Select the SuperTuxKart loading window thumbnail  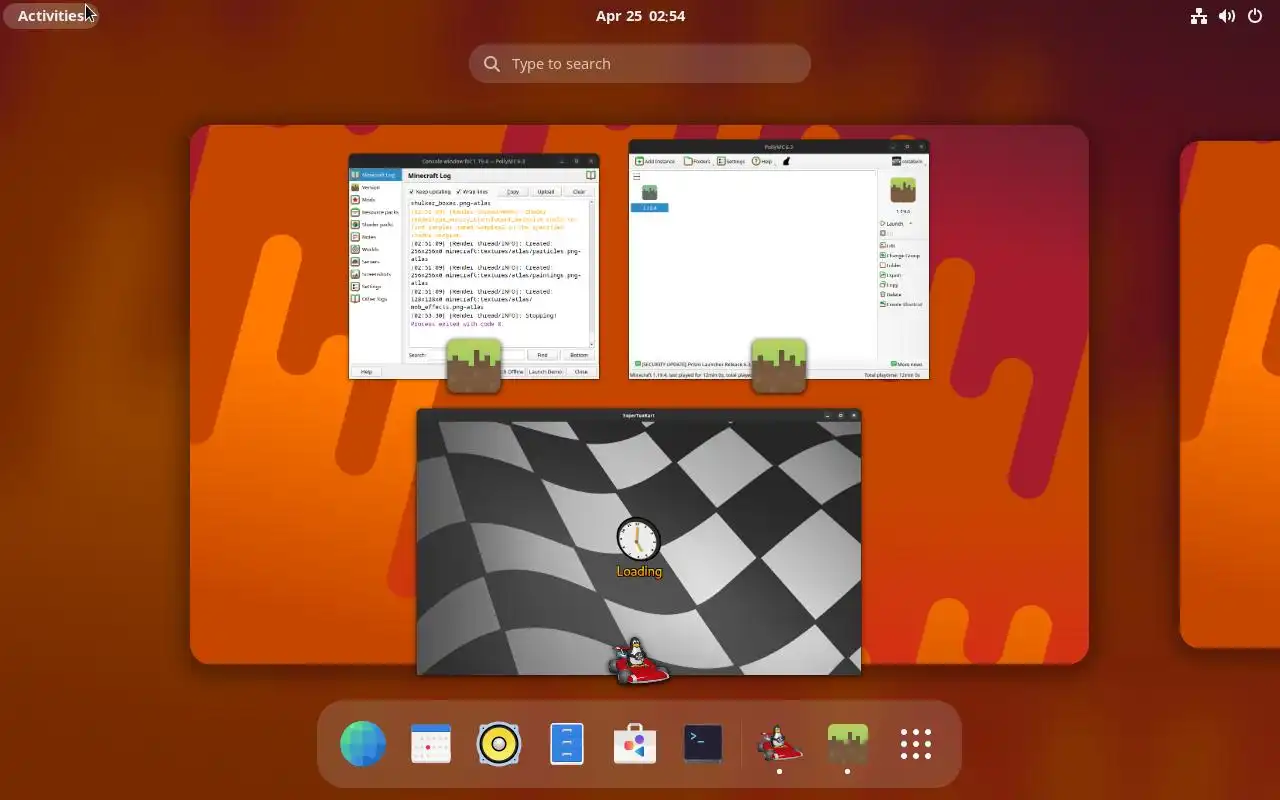[639, 542]
